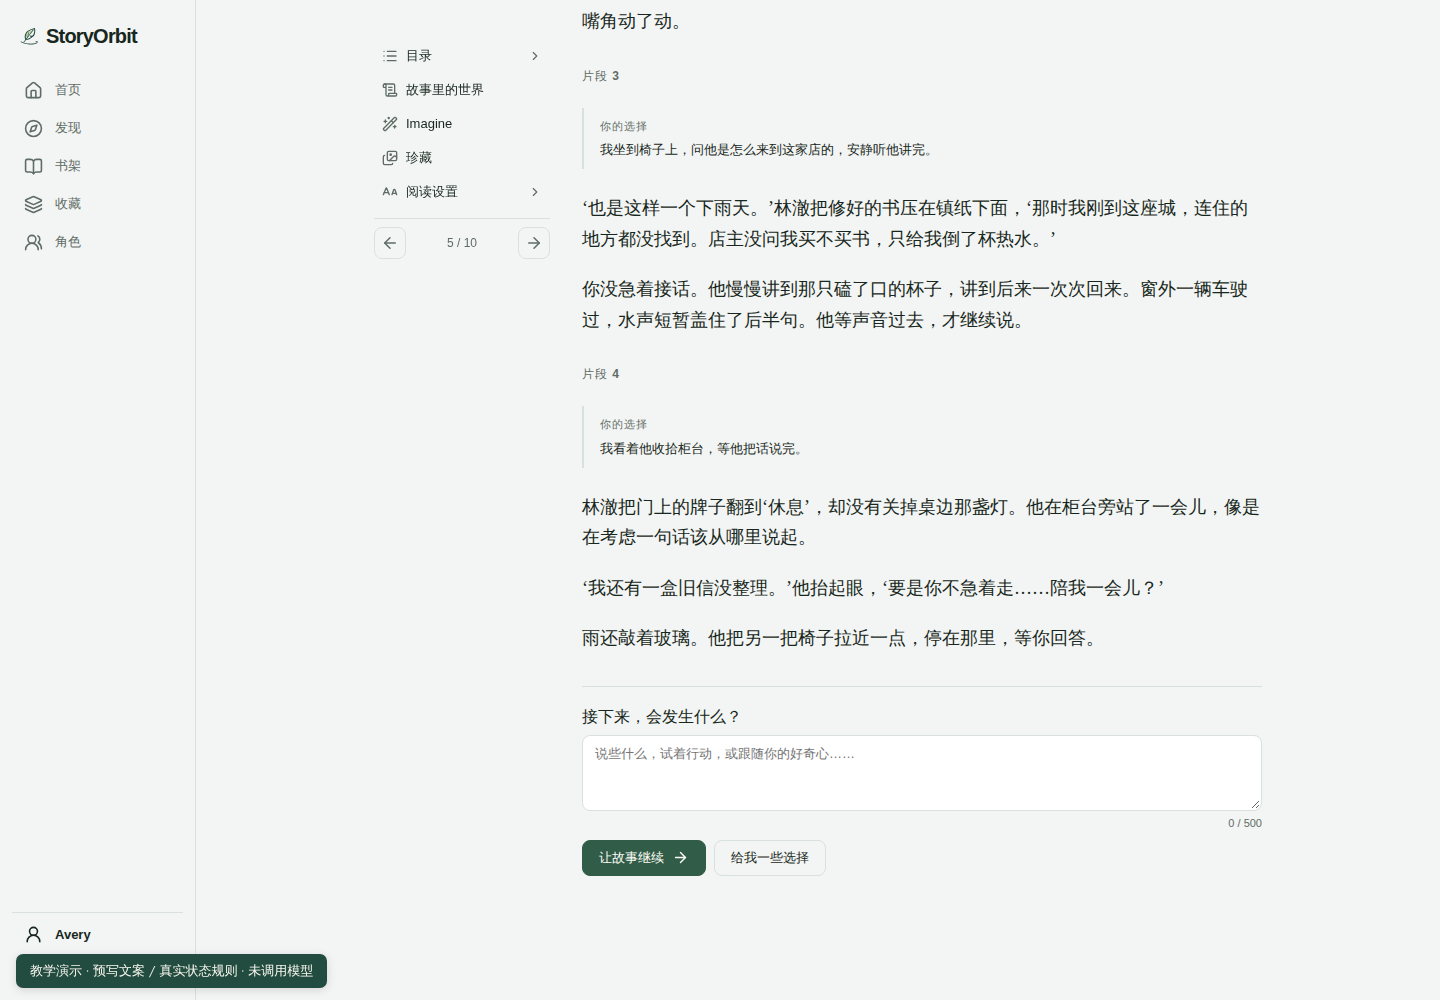Click the StoryOrbit feather logo

click(30, 37)
